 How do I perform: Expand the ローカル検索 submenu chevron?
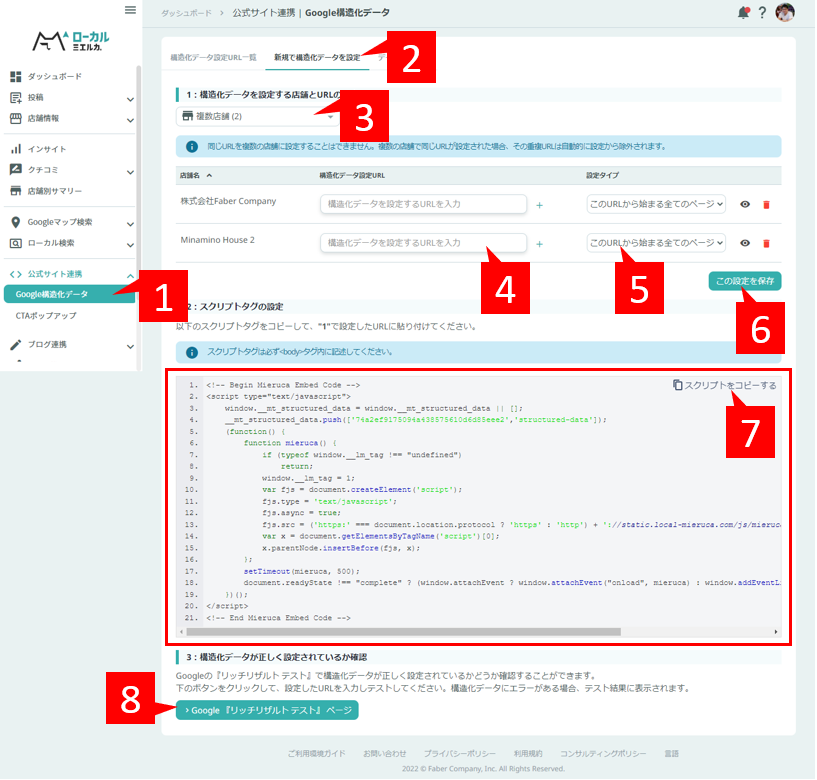[130, 245]
